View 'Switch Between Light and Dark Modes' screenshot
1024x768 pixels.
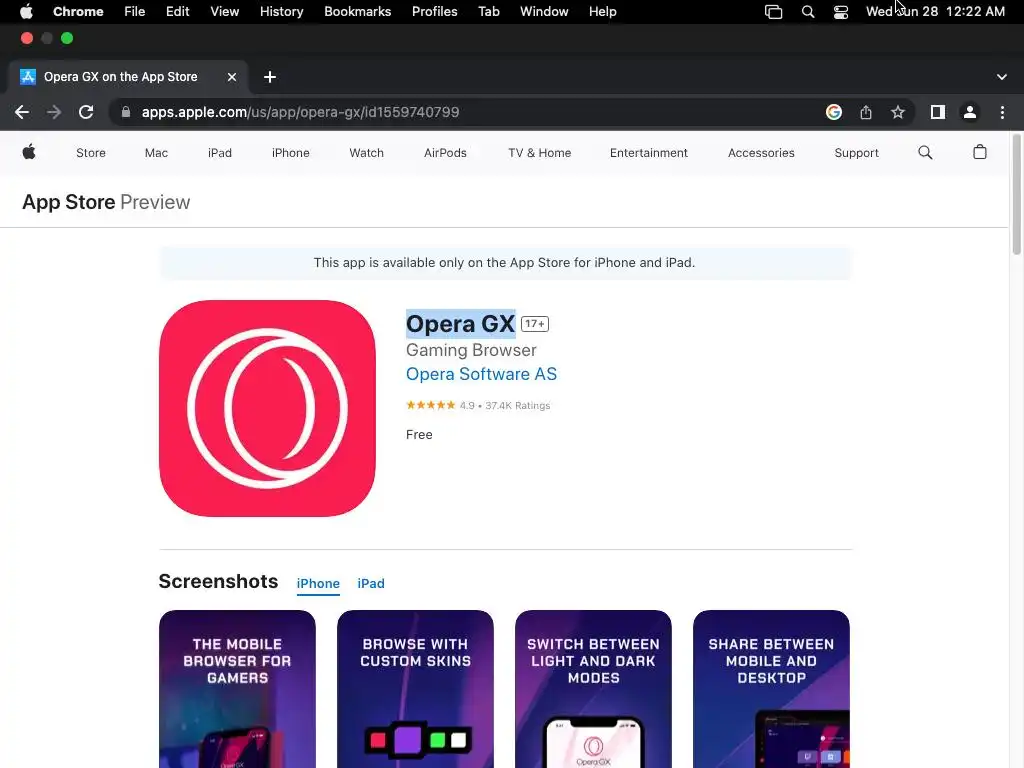coord(593,689)
